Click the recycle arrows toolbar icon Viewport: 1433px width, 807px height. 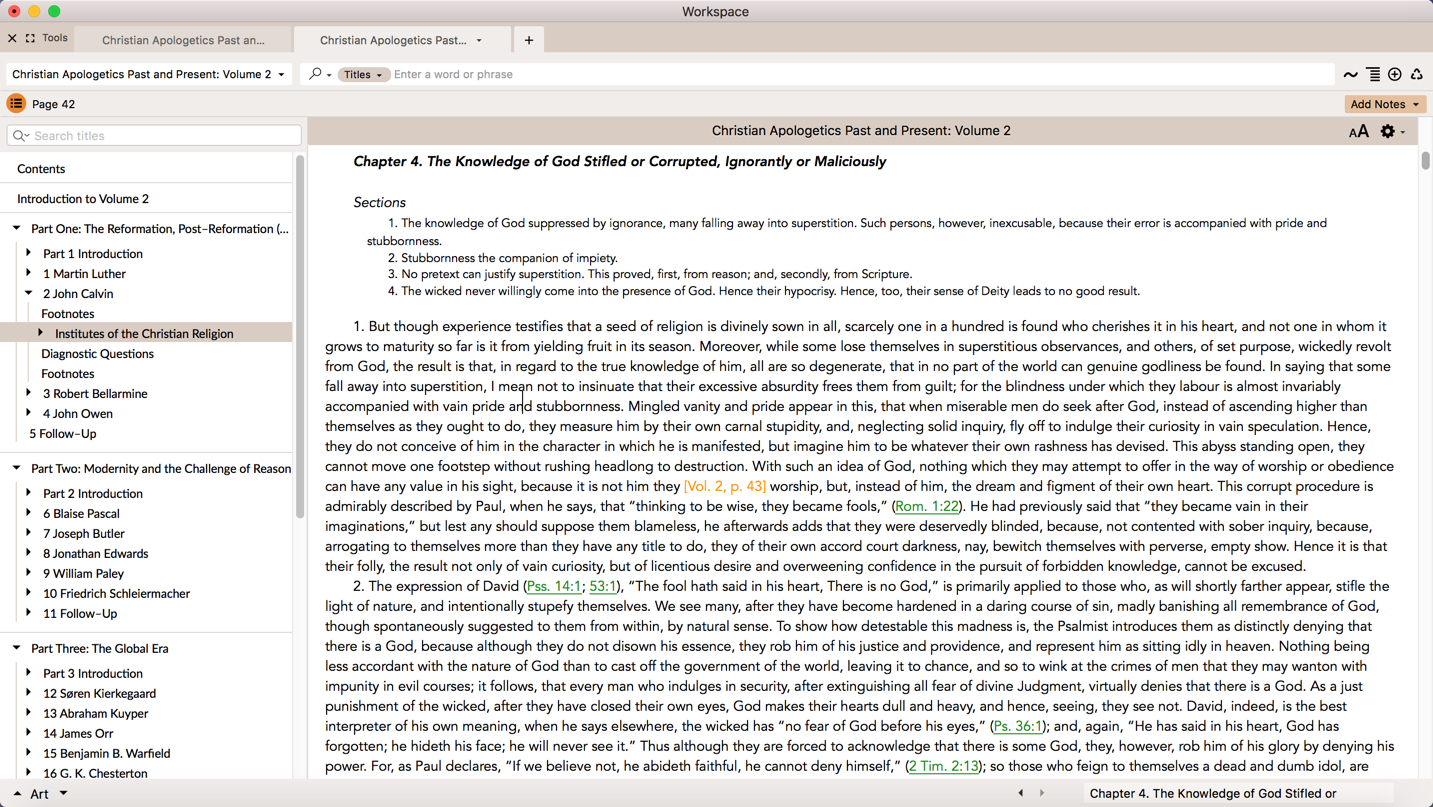1417,75
